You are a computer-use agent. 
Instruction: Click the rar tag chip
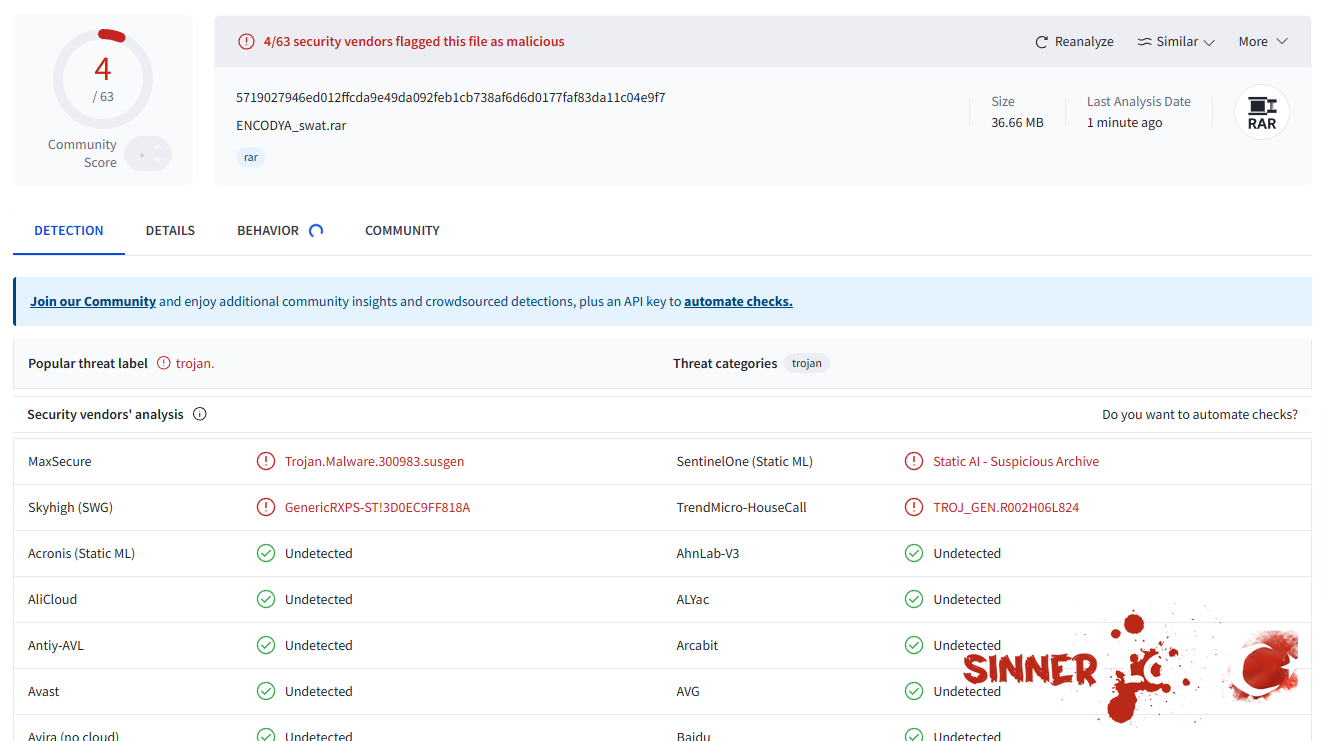click(251, 157)
